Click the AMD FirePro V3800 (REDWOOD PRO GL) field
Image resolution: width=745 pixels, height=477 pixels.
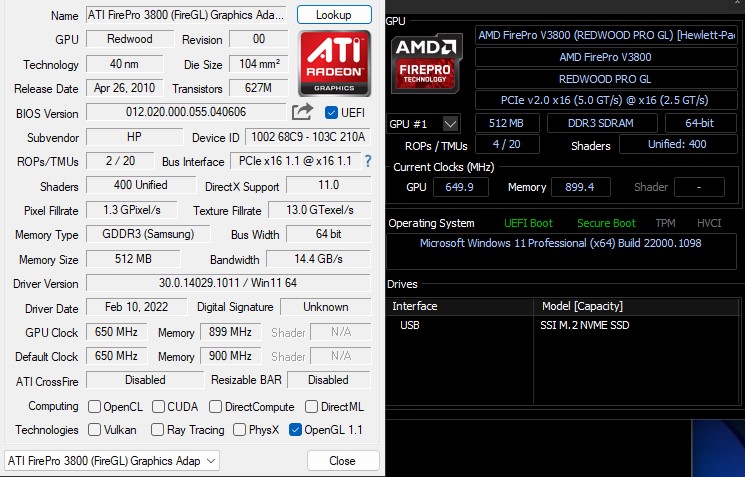click(x=606, y=35)
